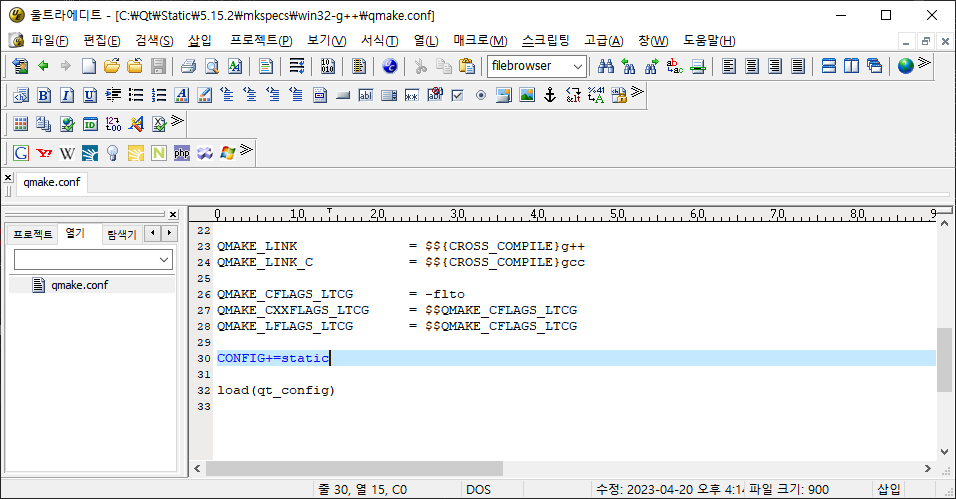Click the binoculars Find icon
956x499 pixels.
[605, 66]
